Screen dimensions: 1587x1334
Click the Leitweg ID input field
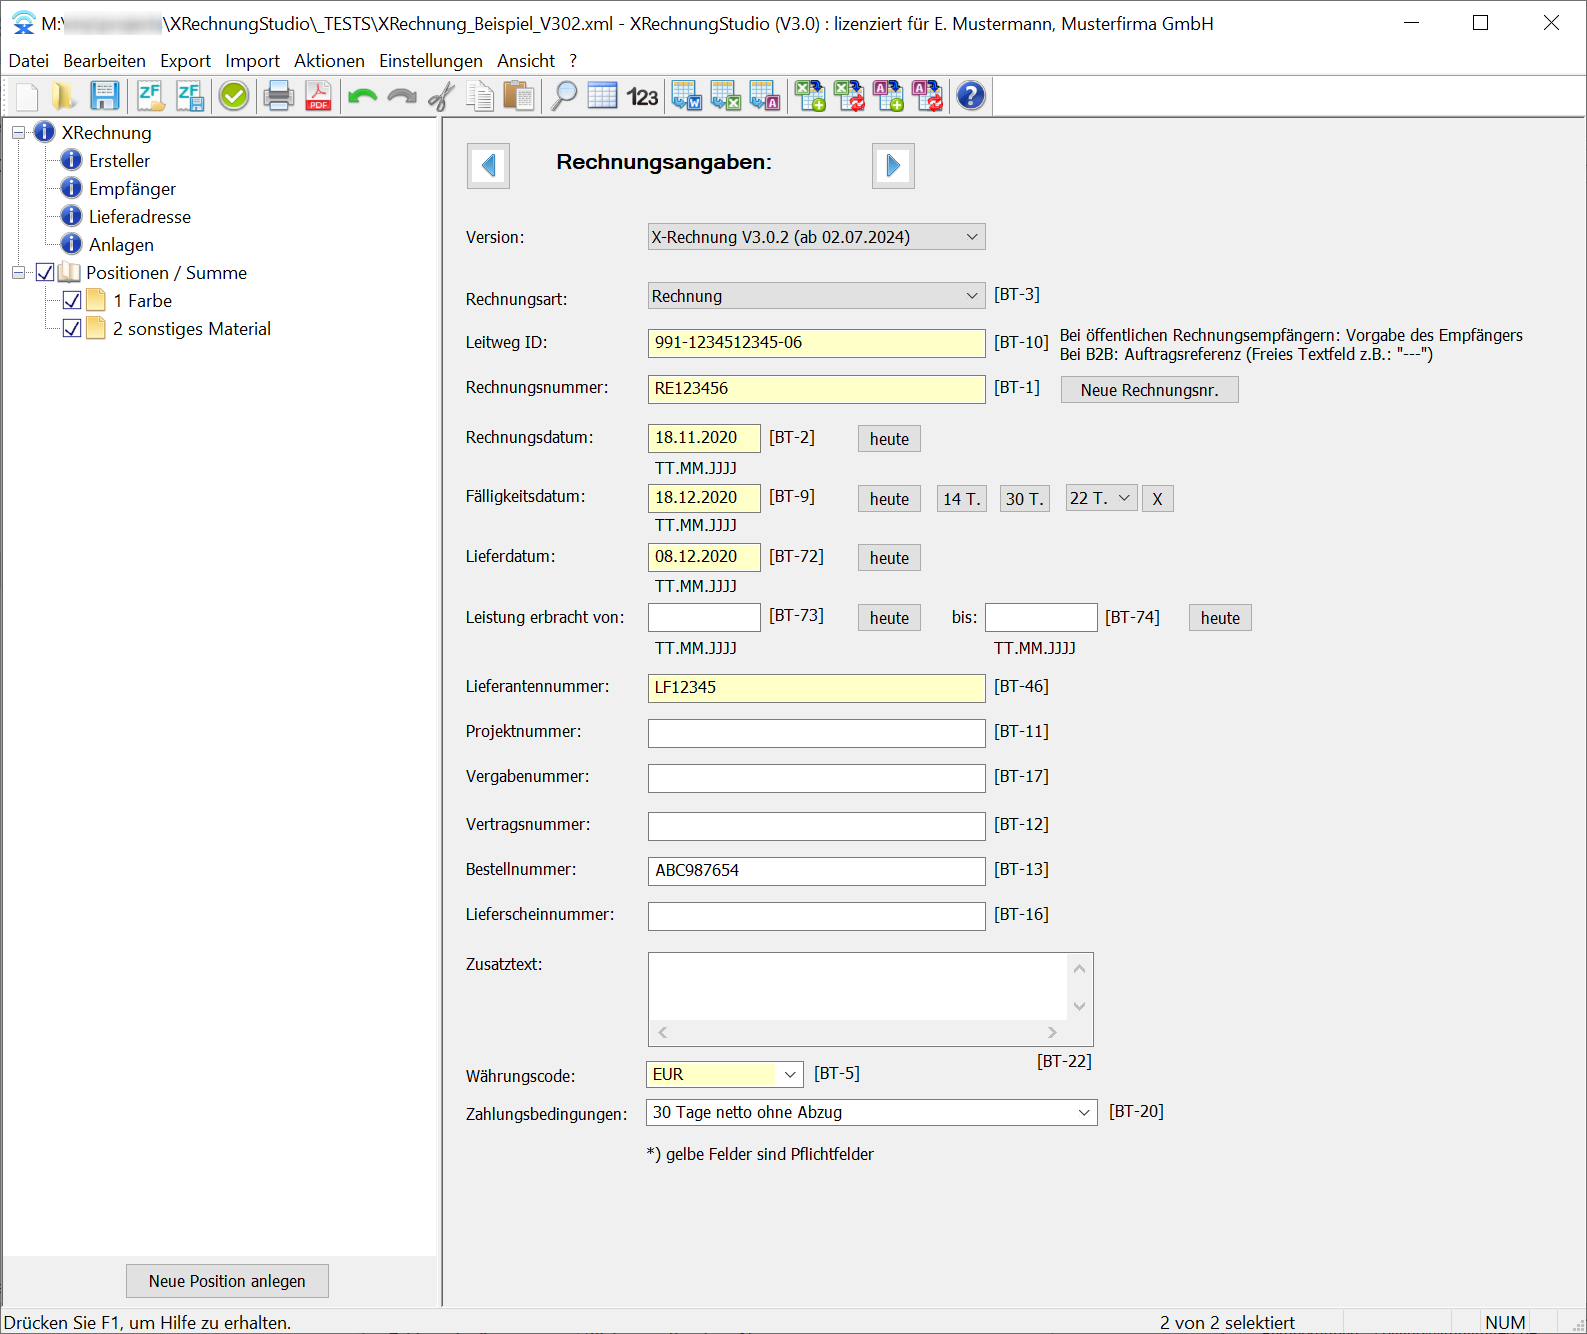click(816, 343)
